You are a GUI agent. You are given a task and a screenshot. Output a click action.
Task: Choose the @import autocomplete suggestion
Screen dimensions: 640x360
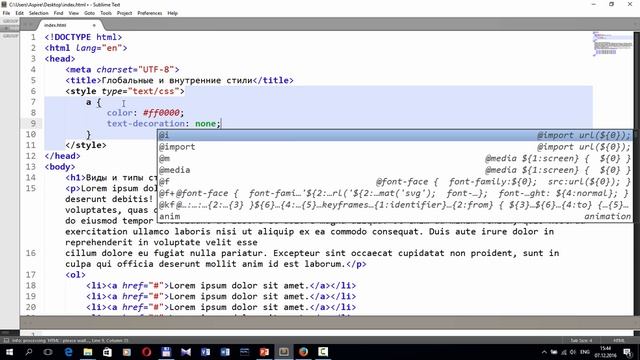395,147
